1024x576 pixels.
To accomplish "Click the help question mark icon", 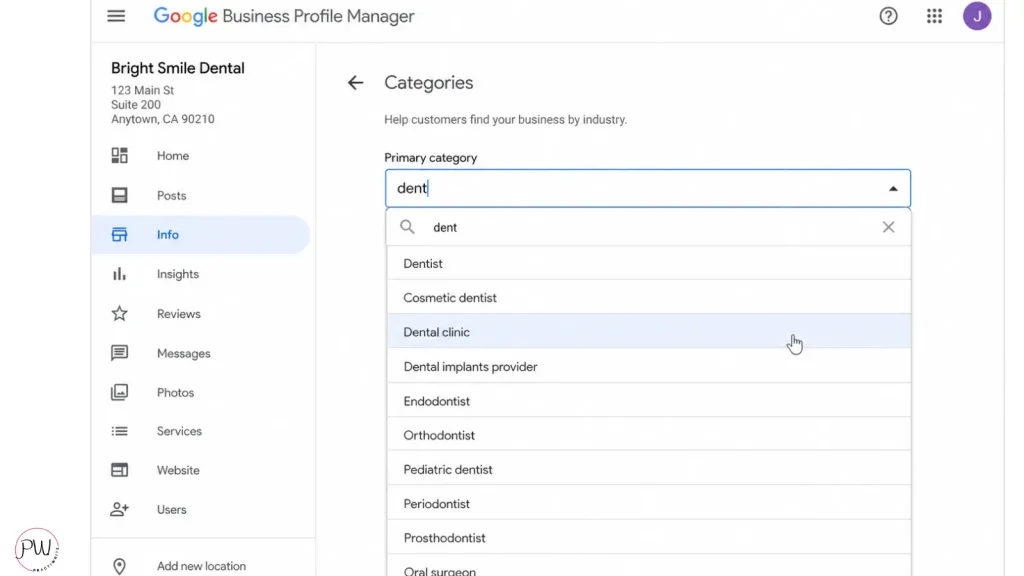I will tap(888, 16).
